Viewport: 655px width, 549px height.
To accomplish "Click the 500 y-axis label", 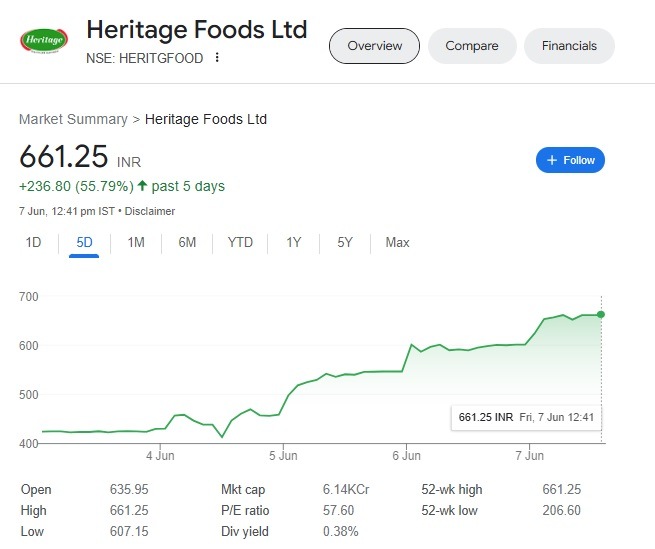I will 28,394.
